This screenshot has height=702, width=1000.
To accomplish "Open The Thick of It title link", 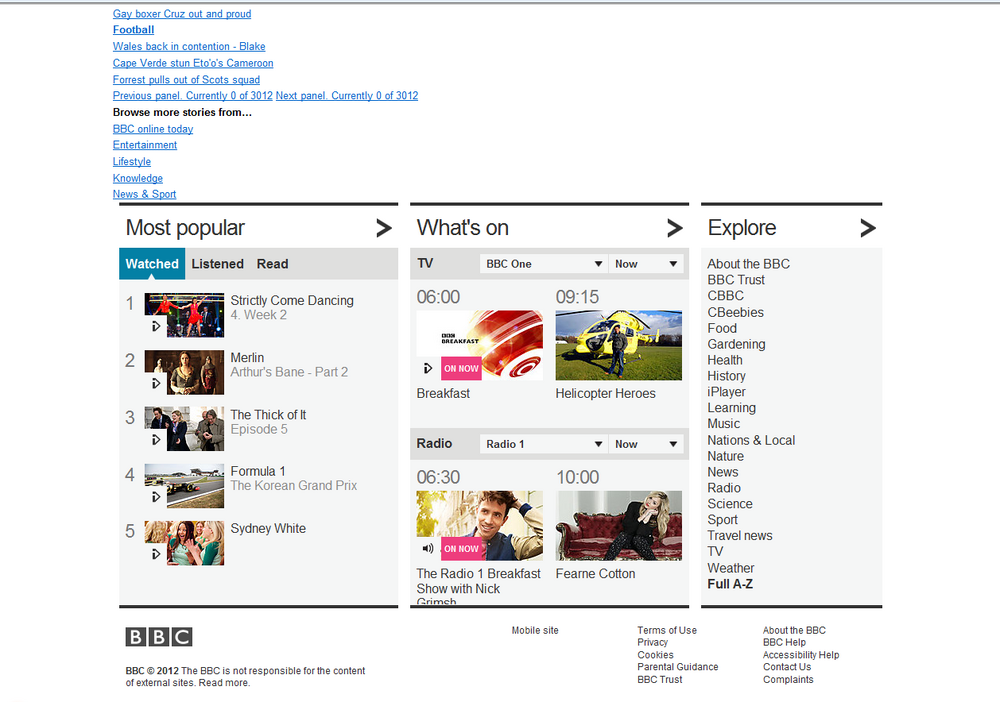I will (x=268, y=415).
